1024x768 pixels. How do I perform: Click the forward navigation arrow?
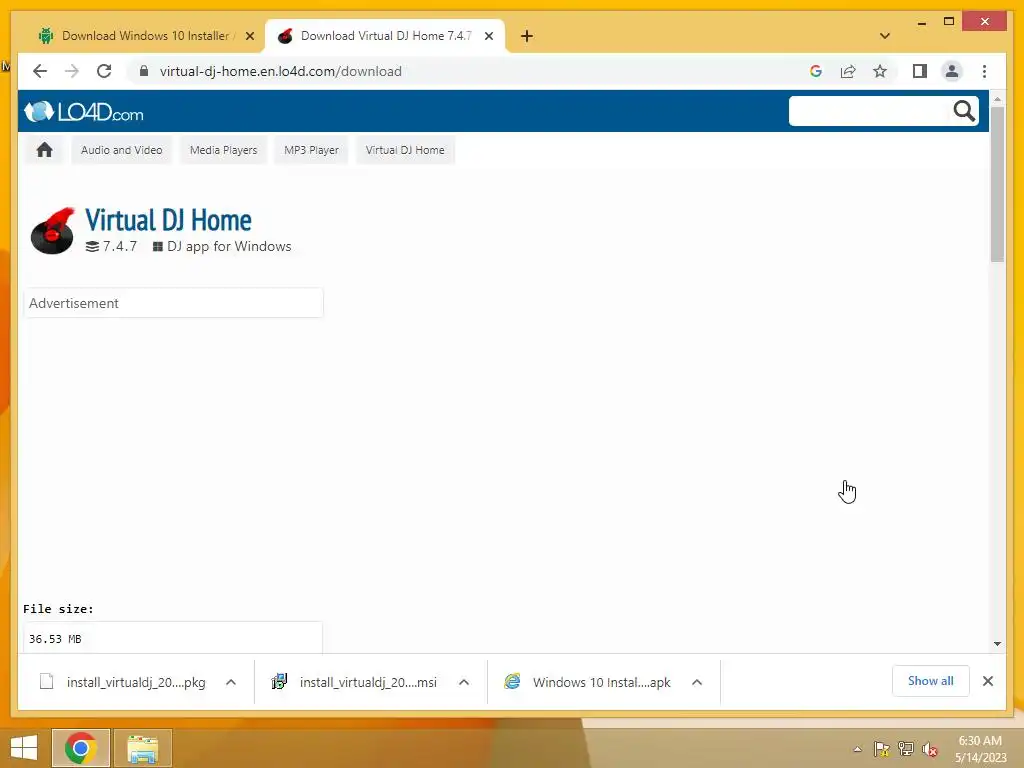point(72,71)
